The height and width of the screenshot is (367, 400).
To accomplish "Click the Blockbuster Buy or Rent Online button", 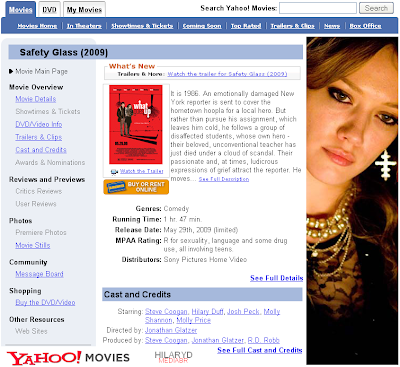I will pos(136,187).
